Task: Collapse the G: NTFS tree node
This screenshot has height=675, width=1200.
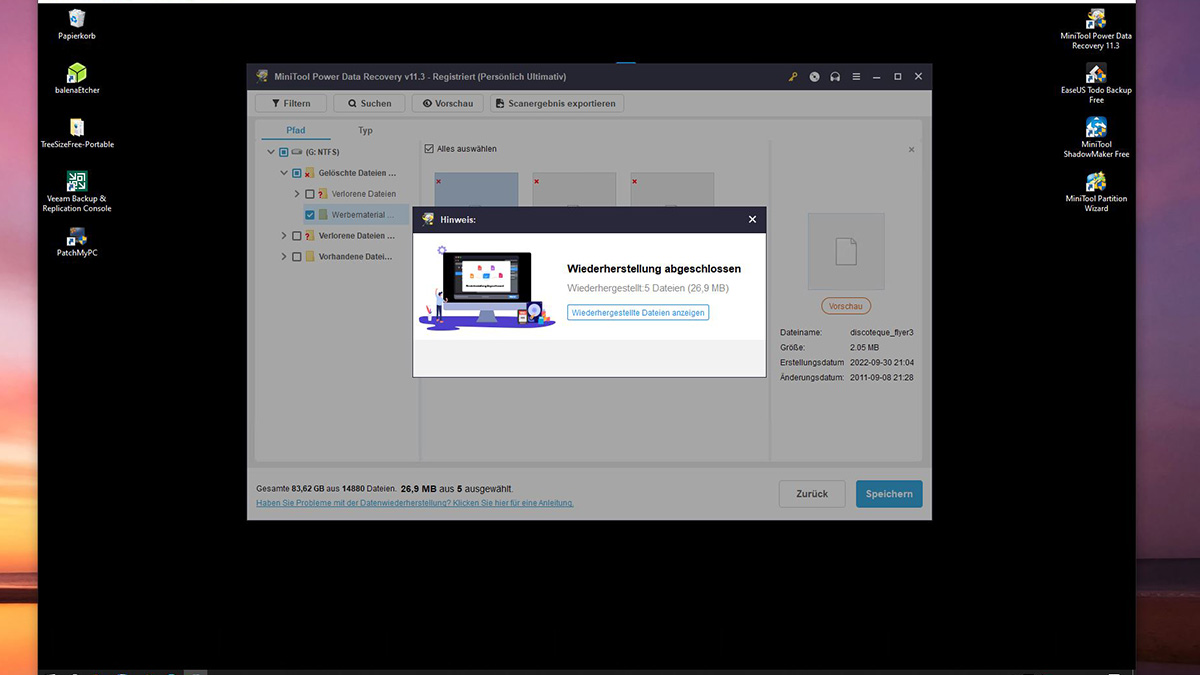Action: coord(271,152)
